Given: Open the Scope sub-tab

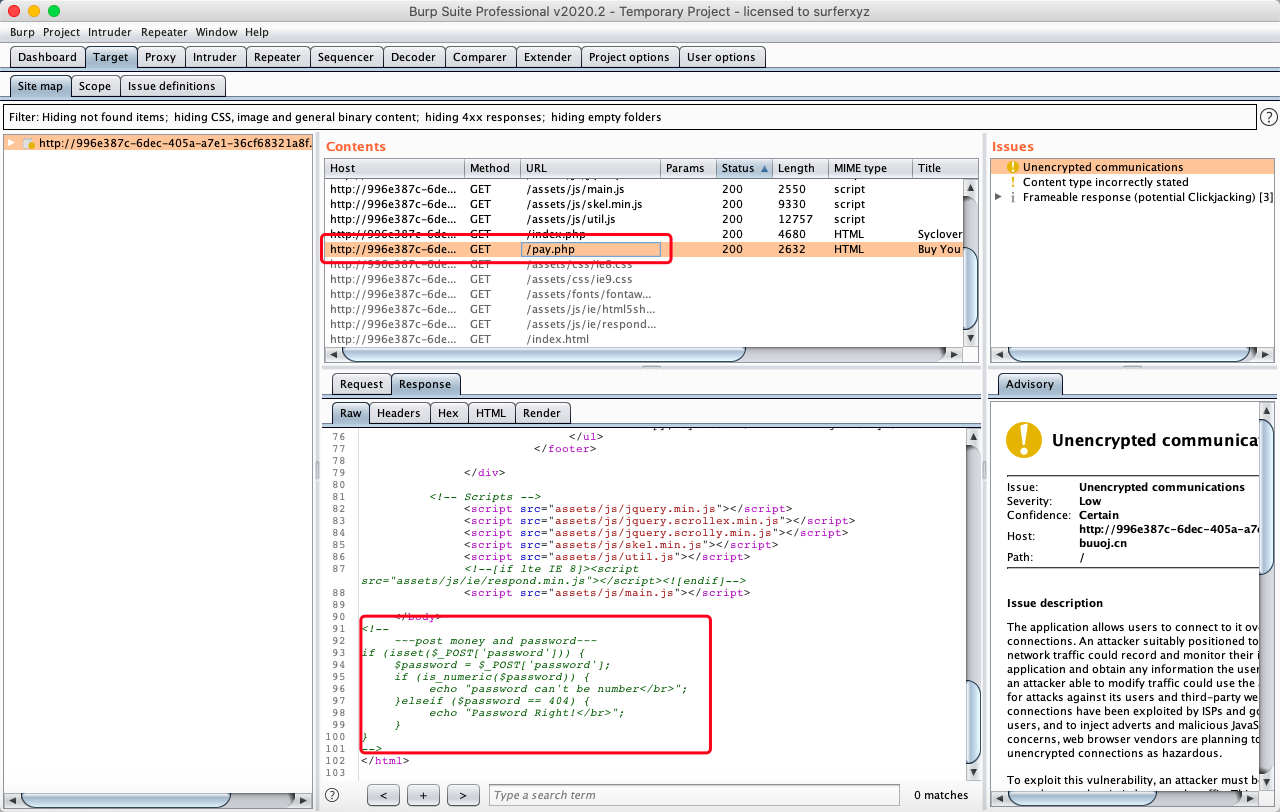Looking at the screenshot, I should [95, 86].
